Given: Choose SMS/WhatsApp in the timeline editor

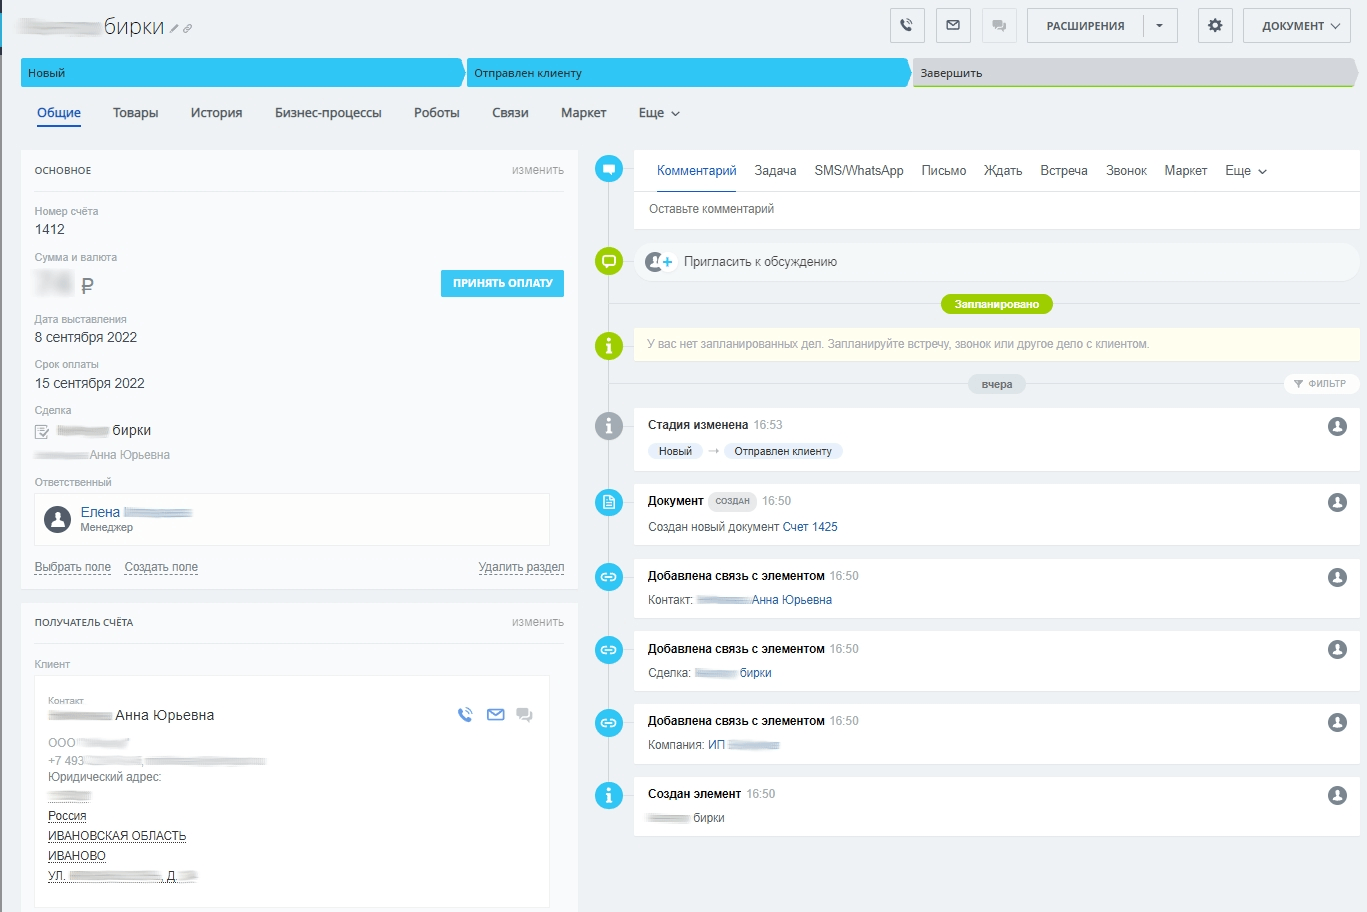Looking at the screenshot, I should 859,171.
